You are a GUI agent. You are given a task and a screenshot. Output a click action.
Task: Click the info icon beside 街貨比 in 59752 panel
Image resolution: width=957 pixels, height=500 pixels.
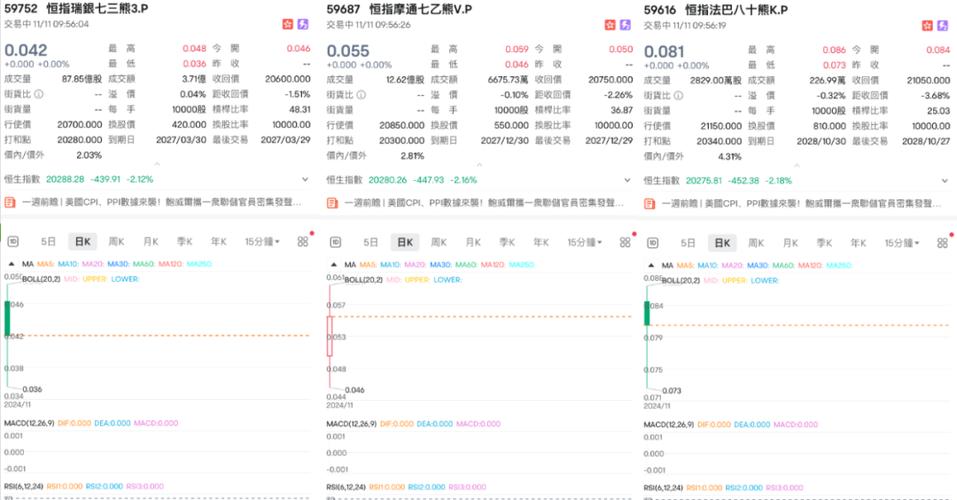coord(38,94)
